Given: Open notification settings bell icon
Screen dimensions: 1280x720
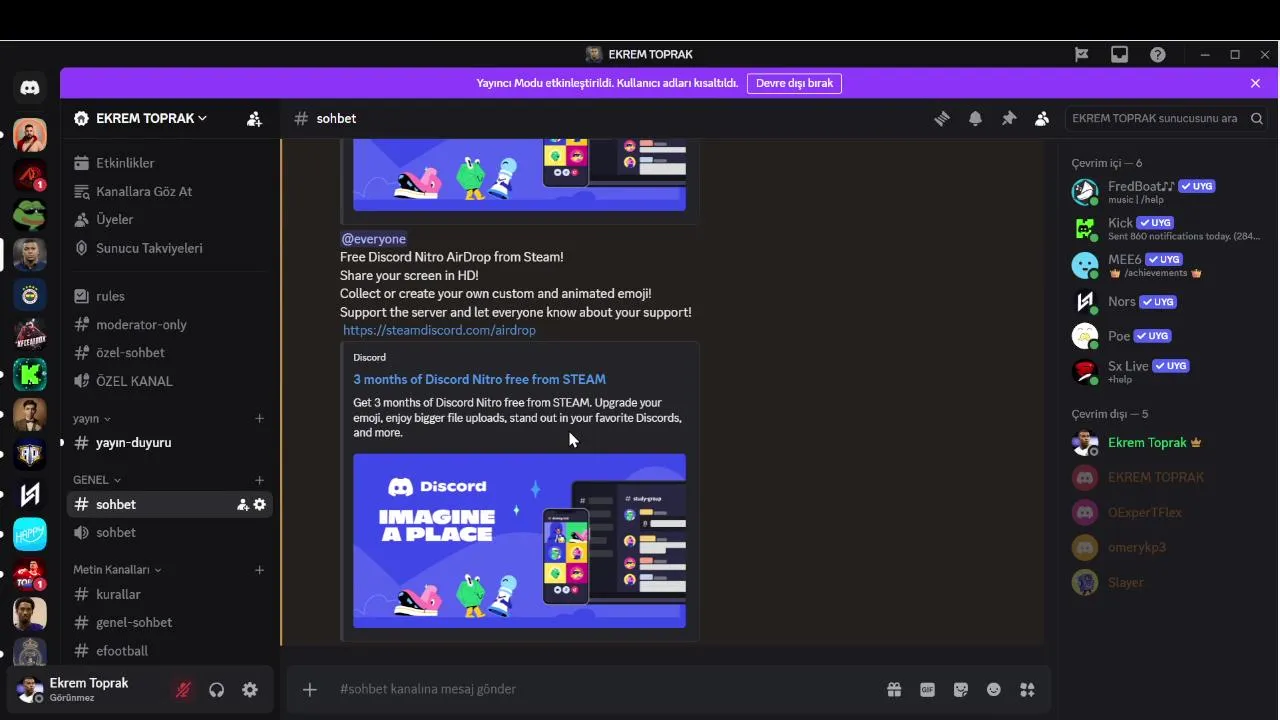Looking at the screenshot, I should tap(975, 118).
